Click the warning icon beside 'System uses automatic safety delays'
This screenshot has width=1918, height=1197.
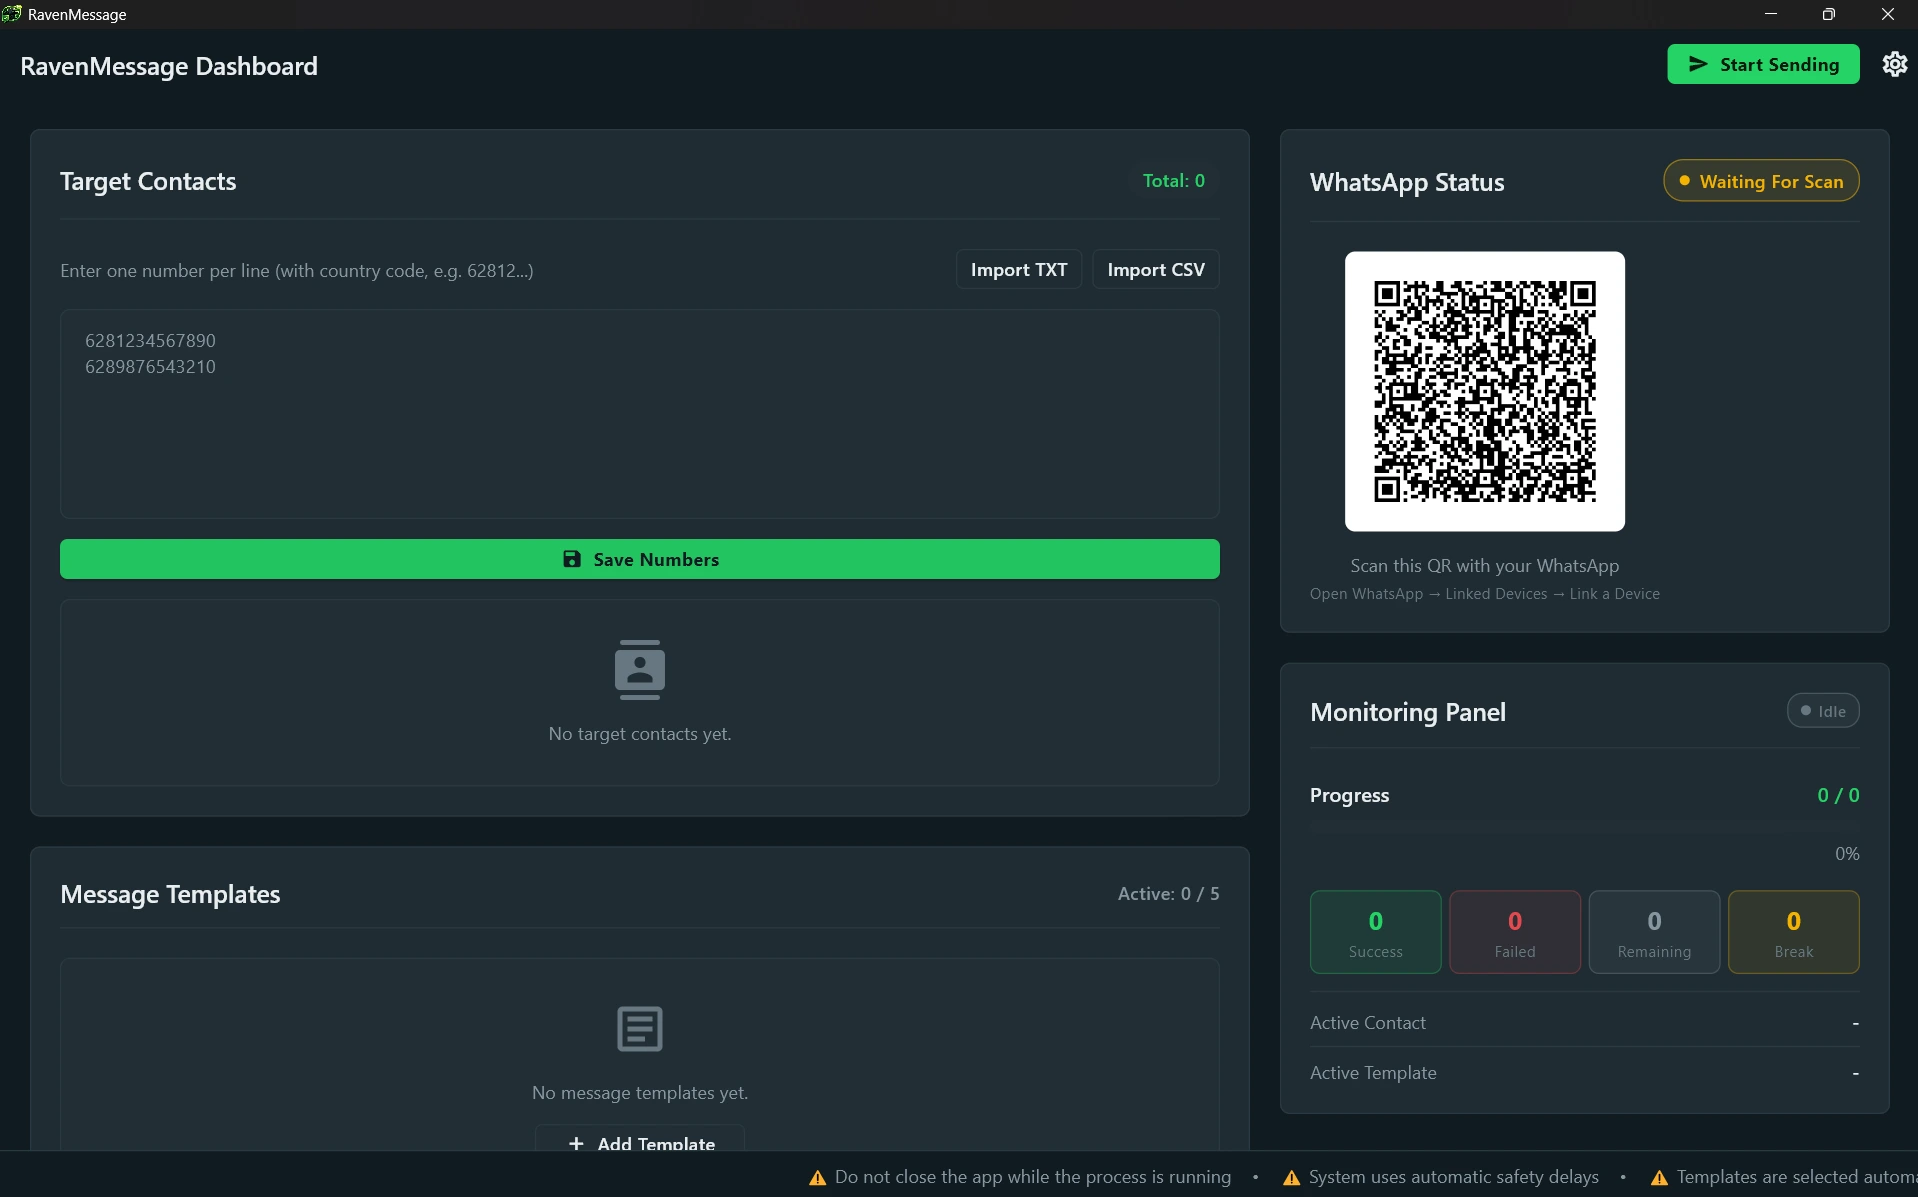click(x=1291, y=1178)
